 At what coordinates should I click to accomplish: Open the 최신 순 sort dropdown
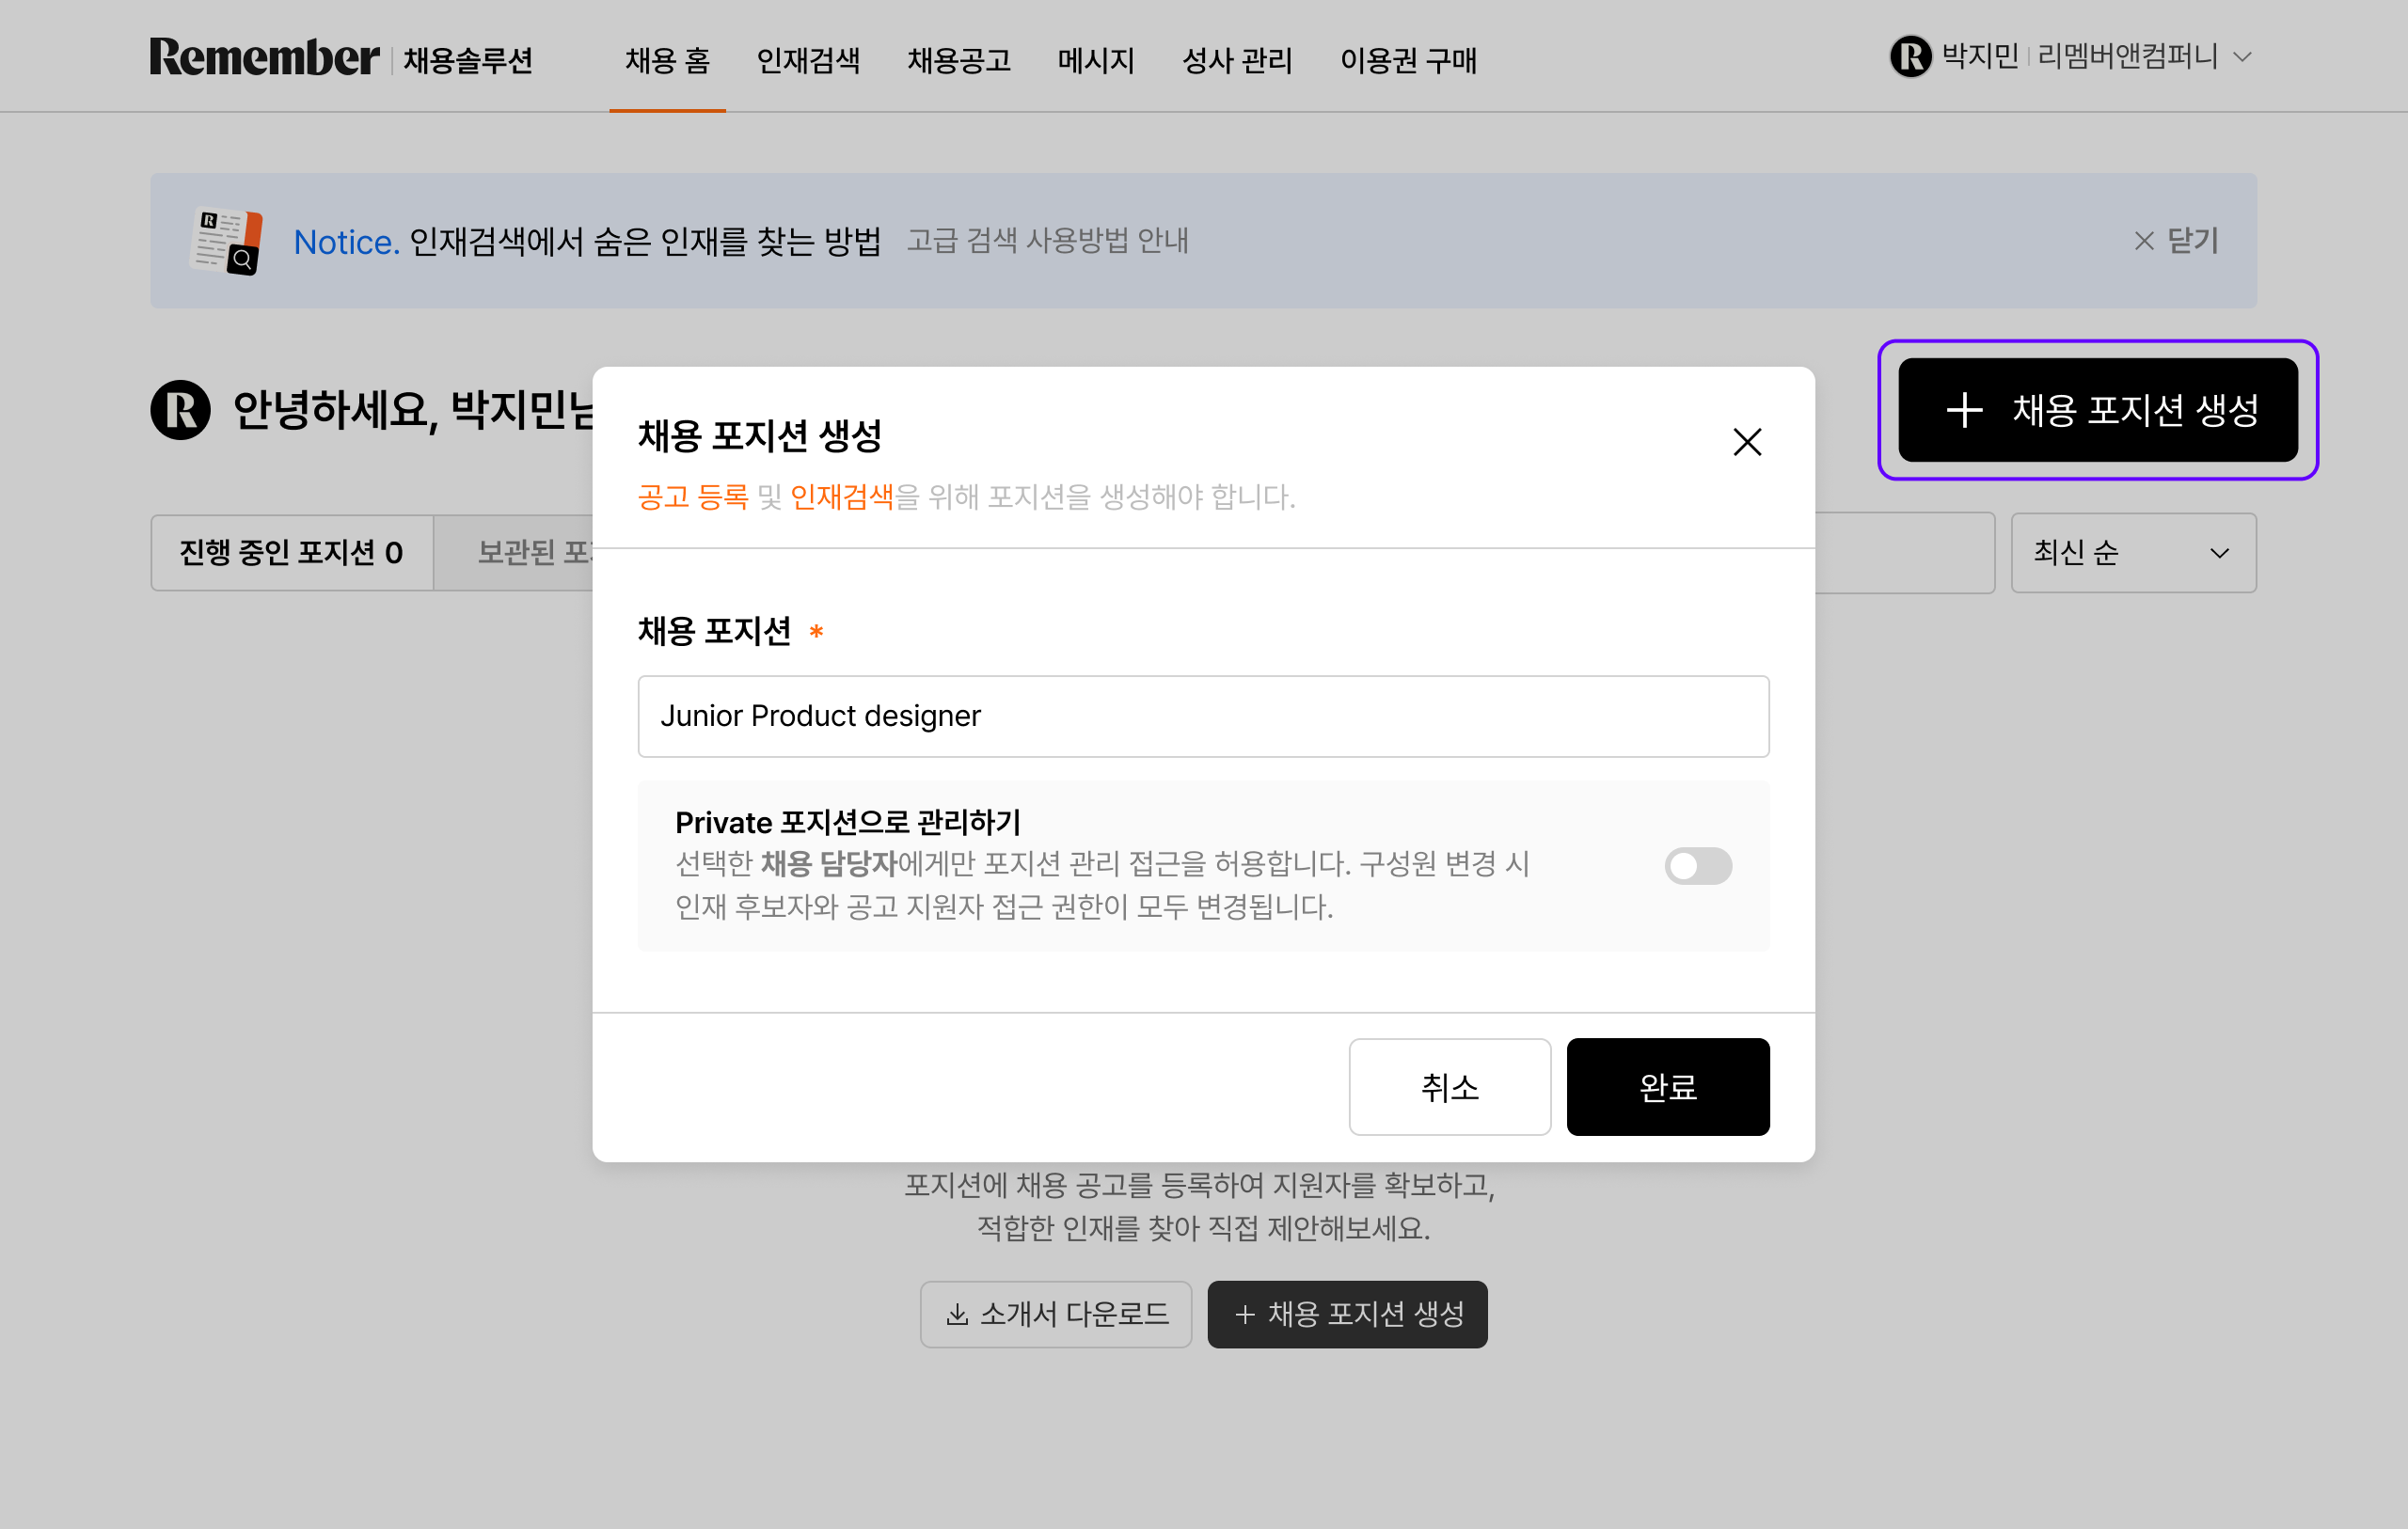click(2132, 553)
